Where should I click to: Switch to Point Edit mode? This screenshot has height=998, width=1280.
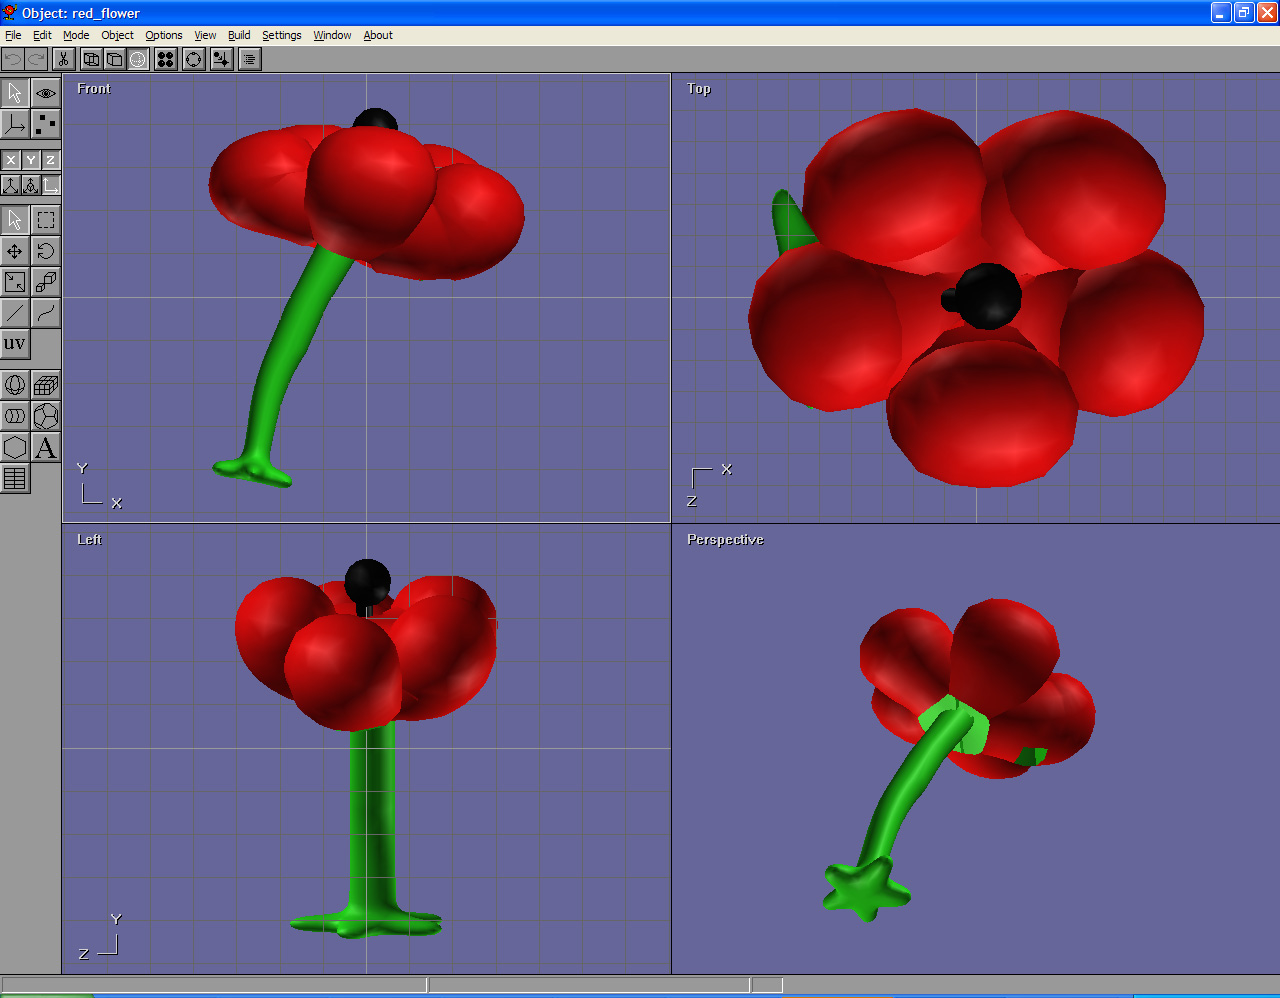pos(46,124)
